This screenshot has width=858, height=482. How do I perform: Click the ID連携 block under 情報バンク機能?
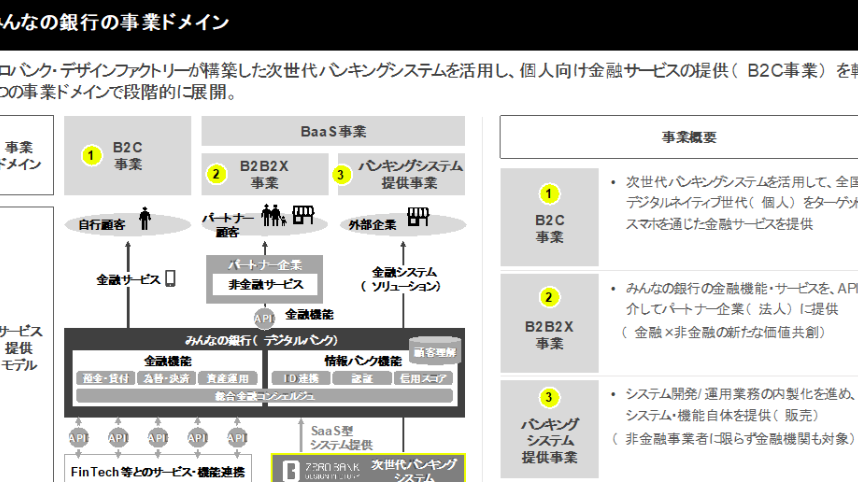(300, 378)
